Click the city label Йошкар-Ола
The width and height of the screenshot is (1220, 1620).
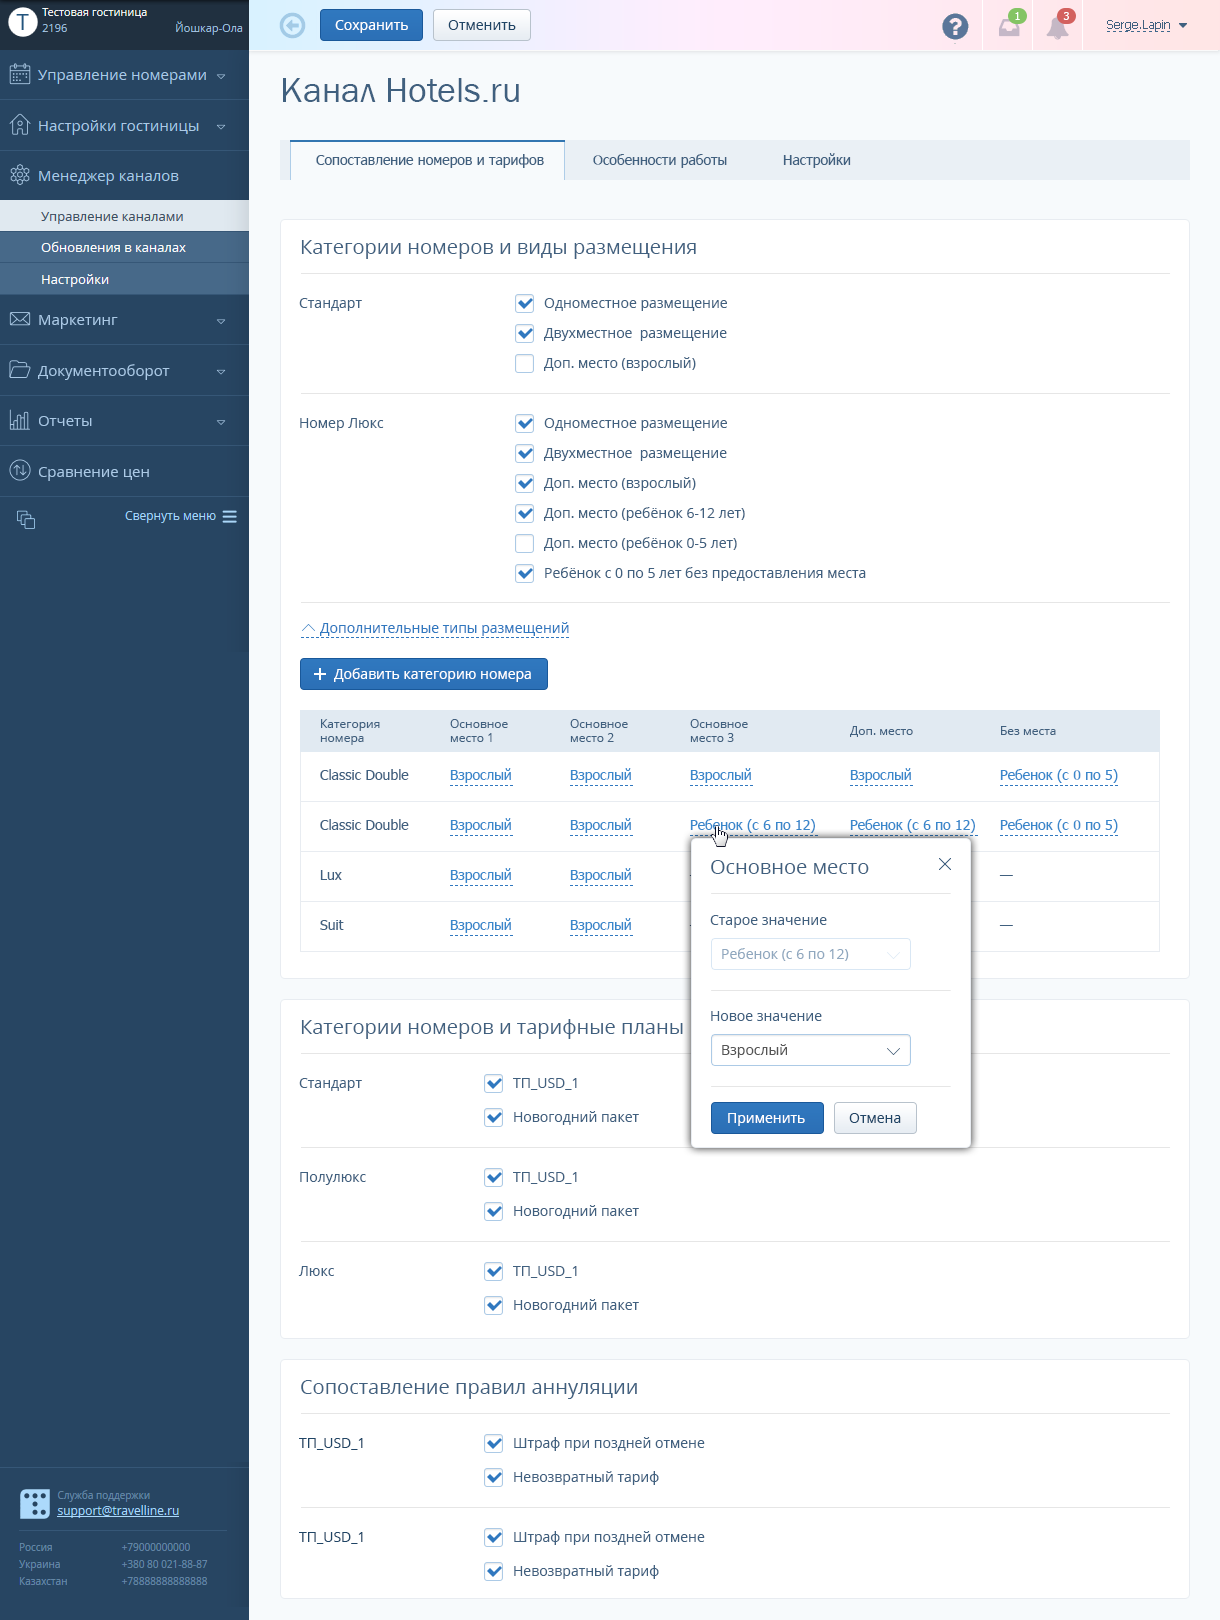209,28
